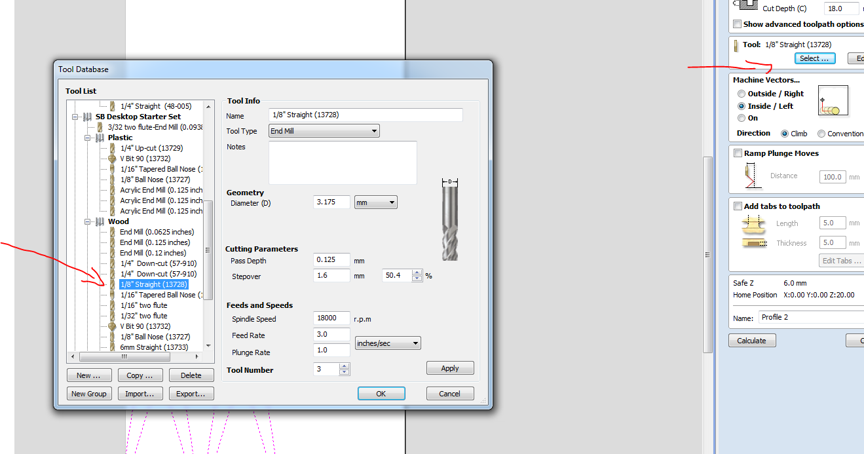Click the Edit Tabs ... button
This screenshot has width=864, height=454.
[x=842, y=261]
